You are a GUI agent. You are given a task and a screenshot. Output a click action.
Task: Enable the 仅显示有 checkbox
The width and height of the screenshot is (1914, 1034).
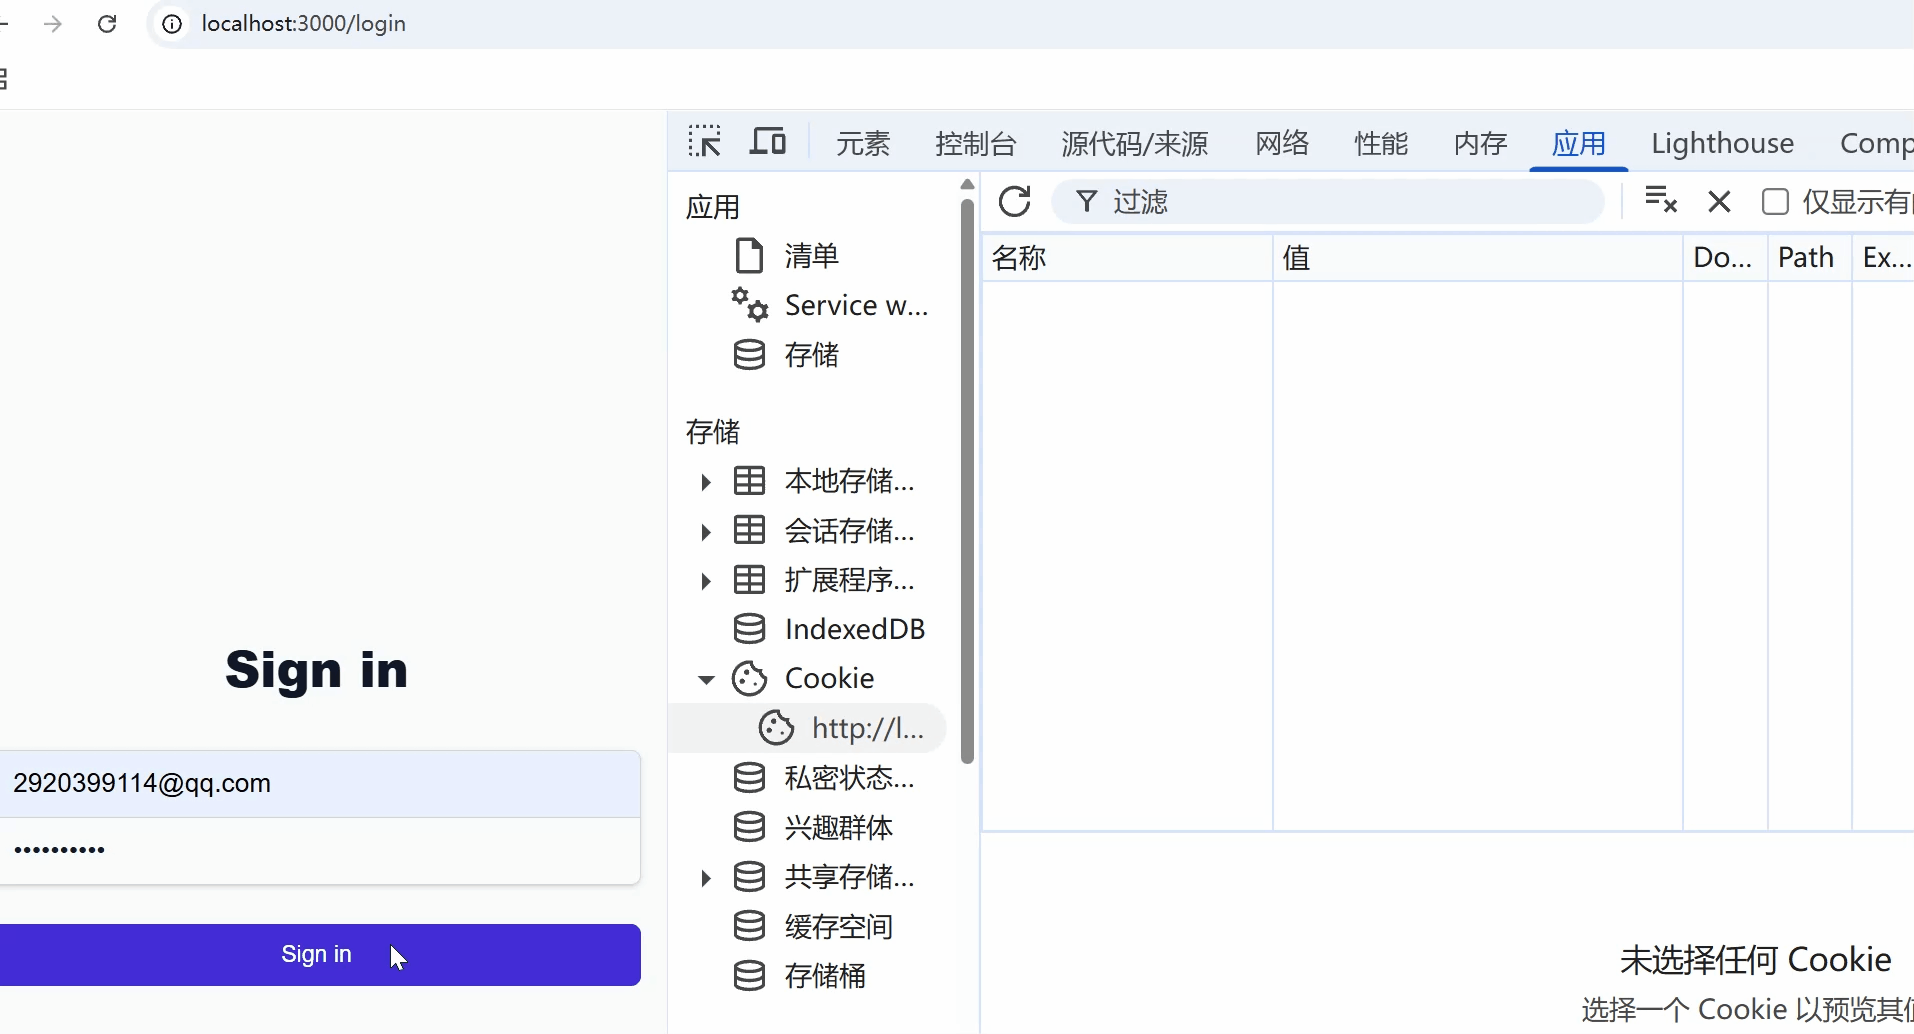(x=1776, y=201)
